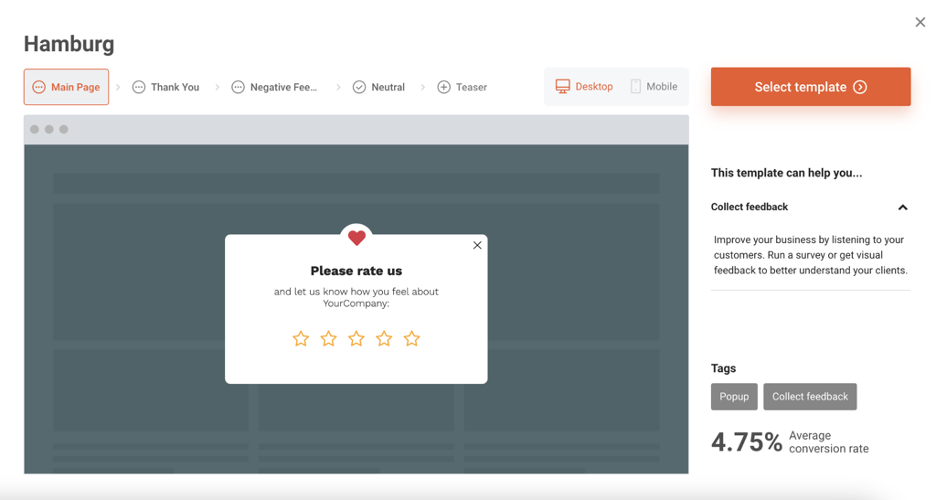Open the Teaser step tab
This screenshot has height=500, width=936.
[462, 87]
